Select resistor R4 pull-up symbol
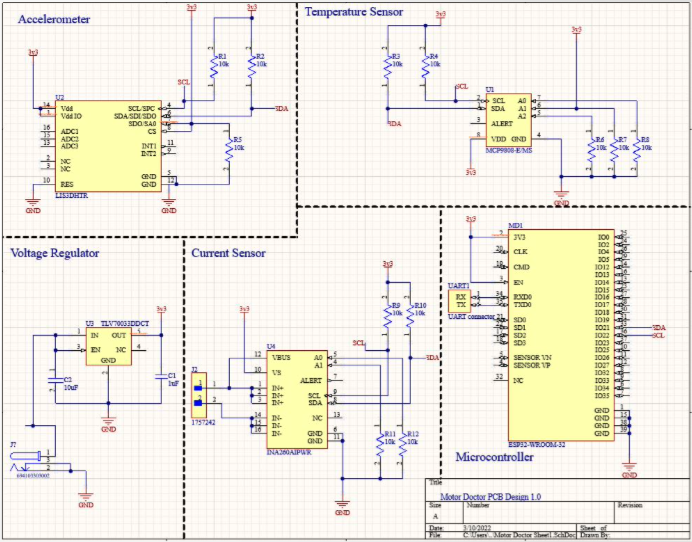The height and width of the screenshot is (542, 692). coord(425,66)
